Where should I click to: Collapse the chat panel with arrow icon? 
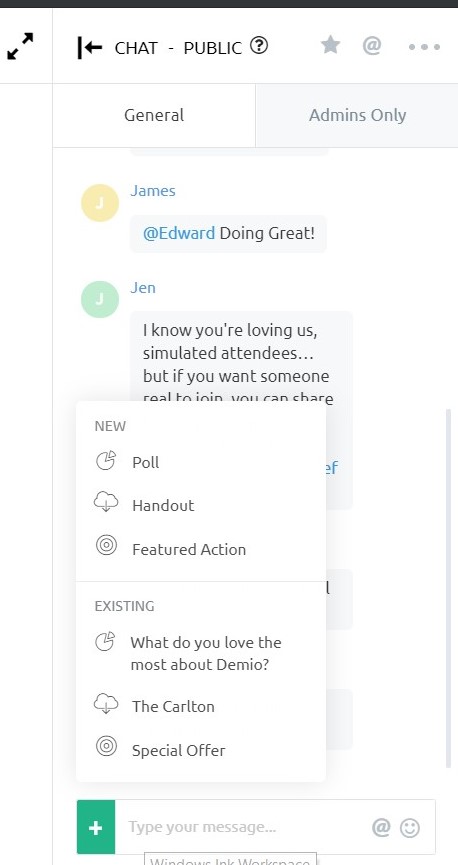click(x=90, y=47)
